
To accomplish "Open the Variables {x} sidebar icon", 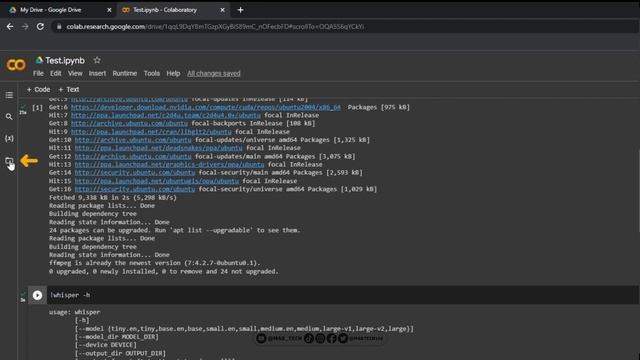I will click(9, 138).
